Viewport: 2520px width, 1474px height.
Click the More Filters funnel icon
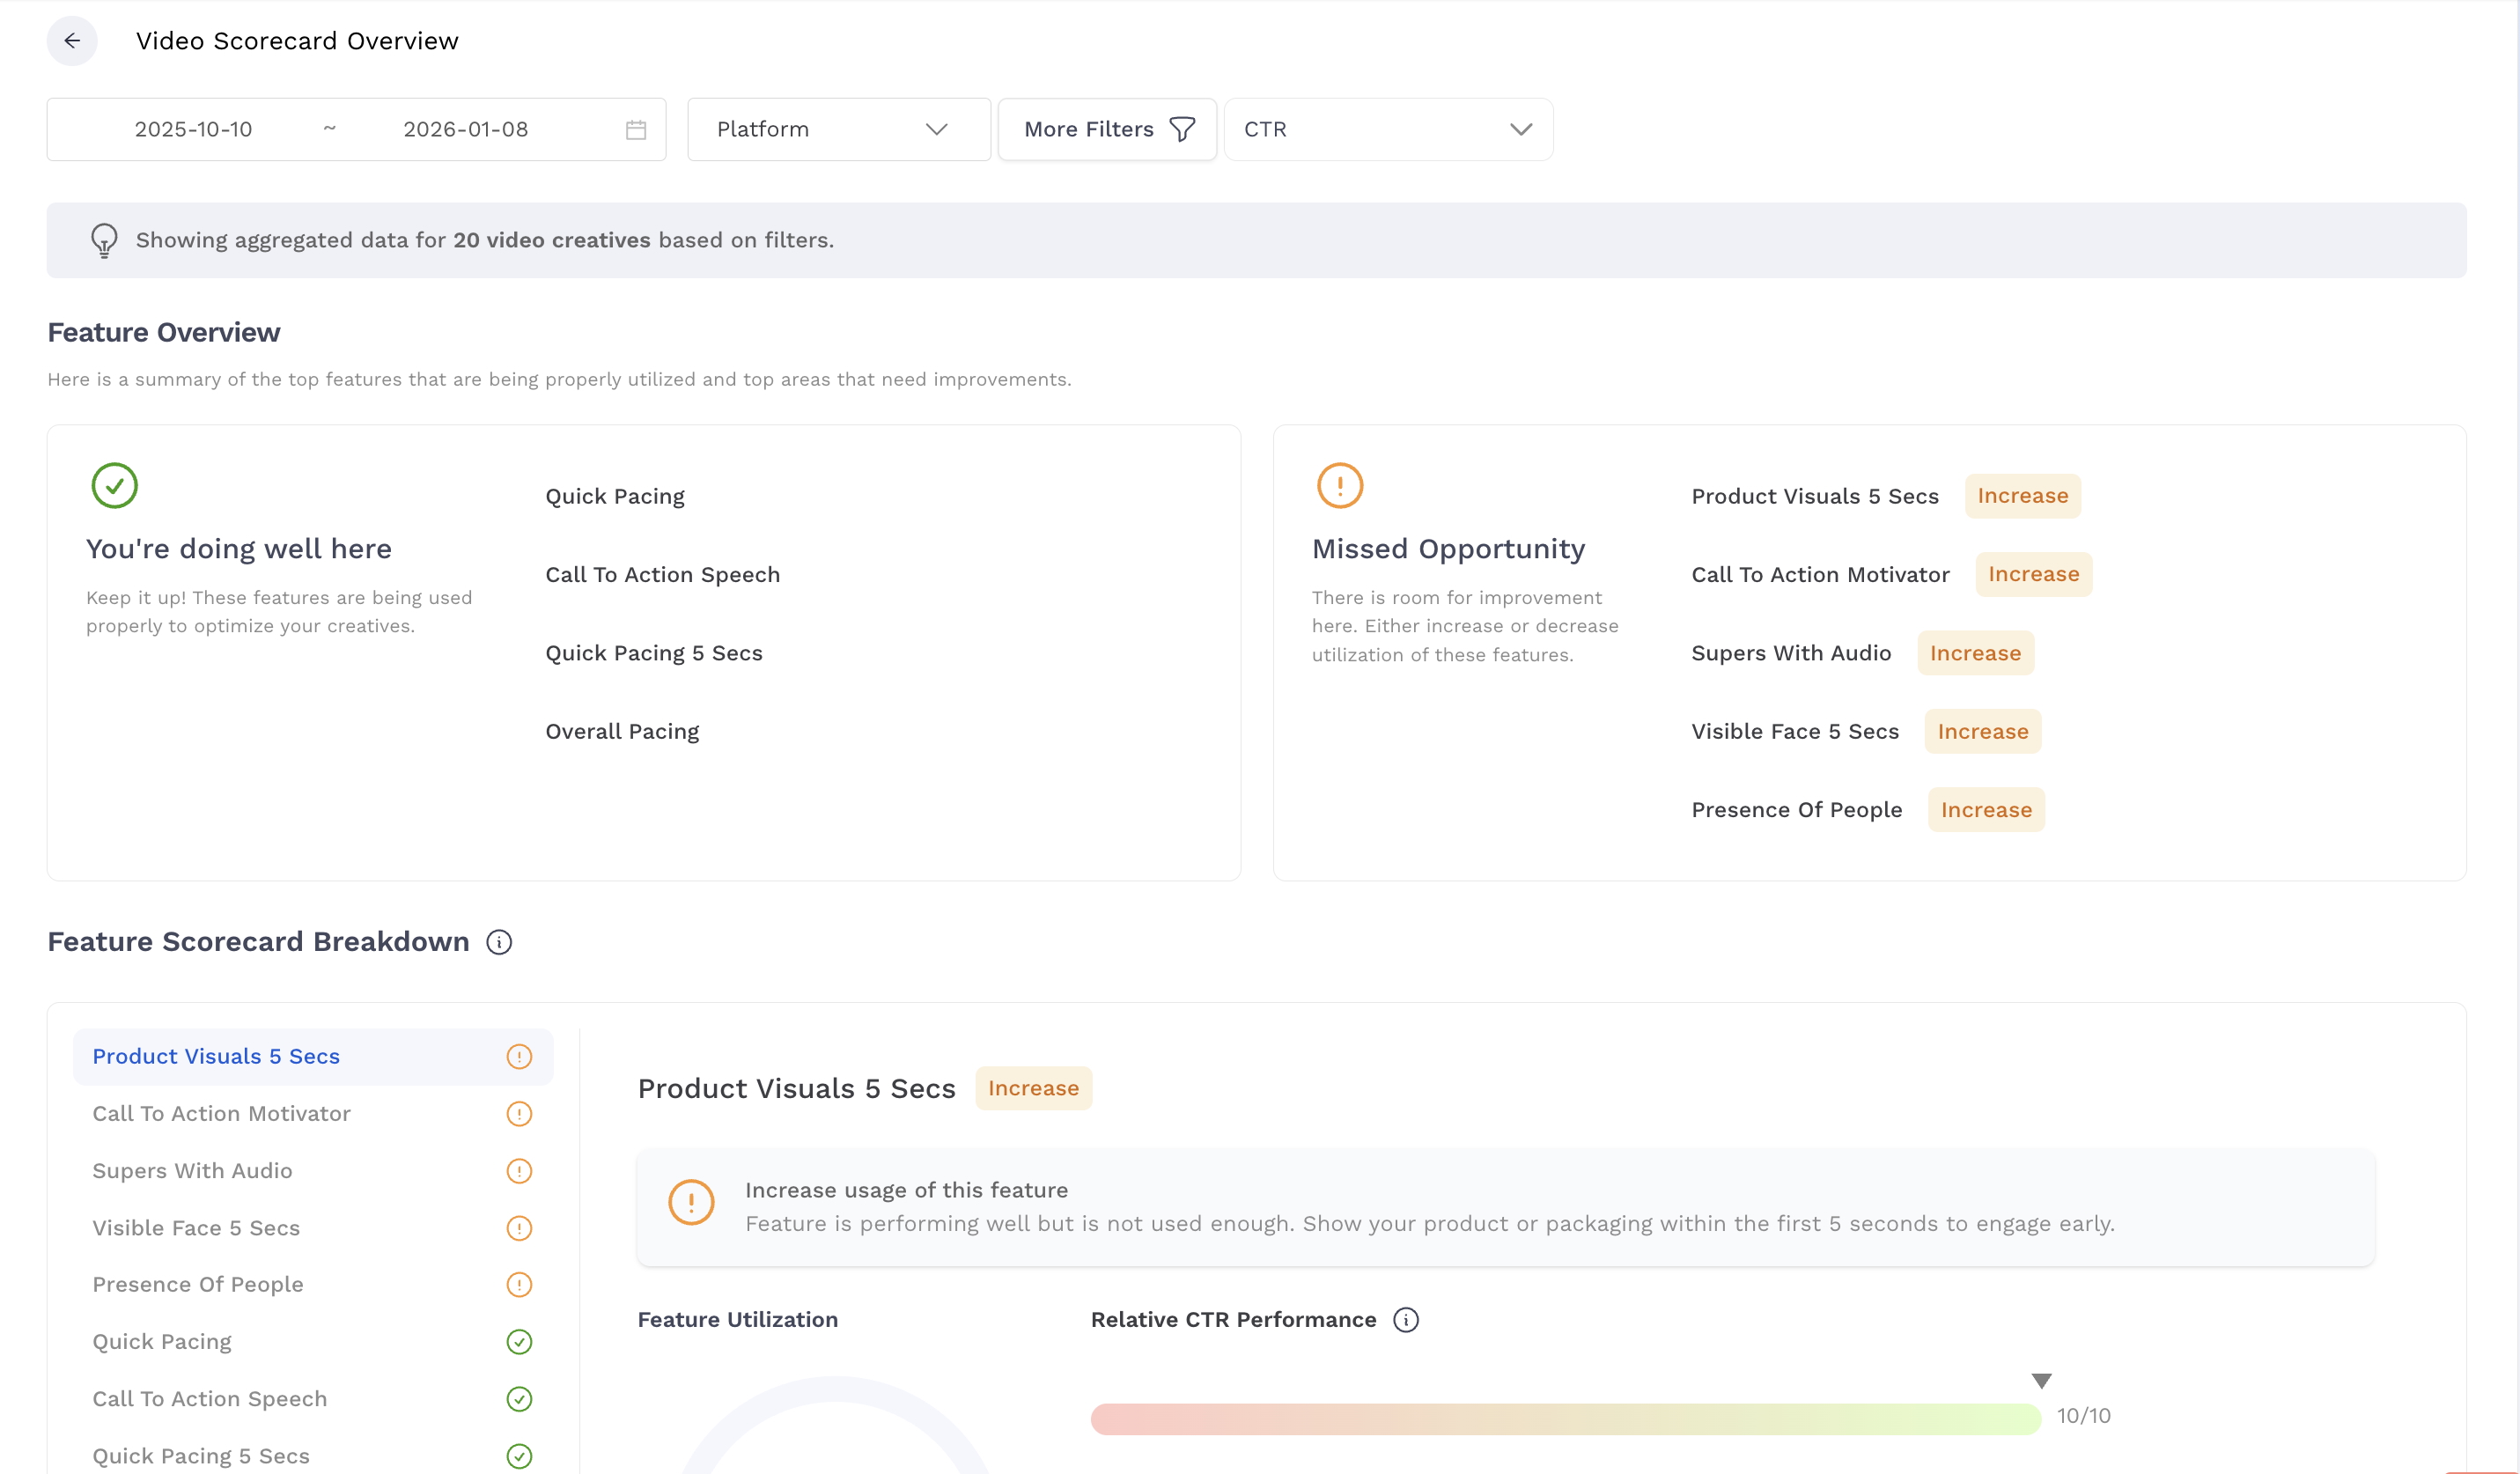click(x=1182, y=130)
